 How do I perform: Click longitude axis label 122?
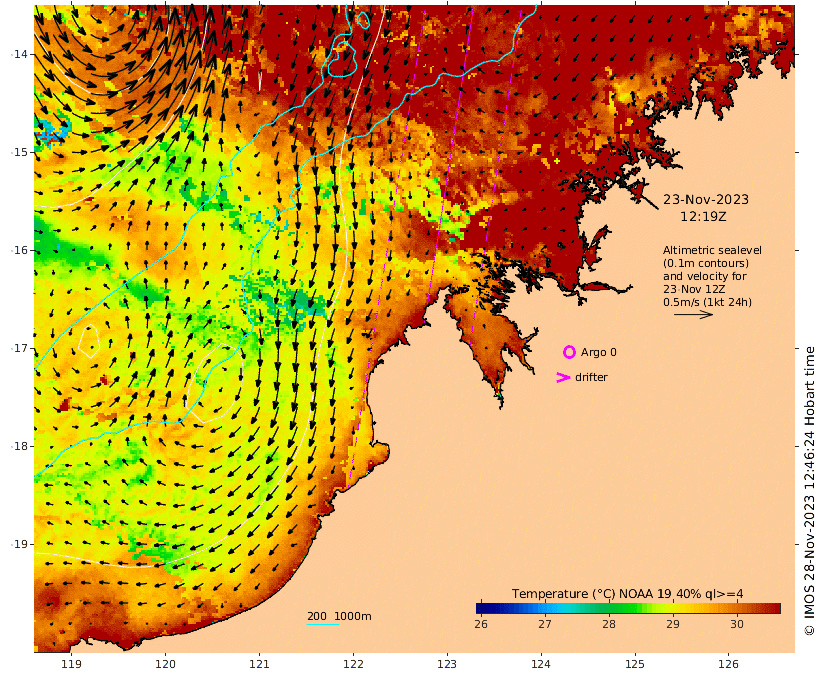(353, 664)
